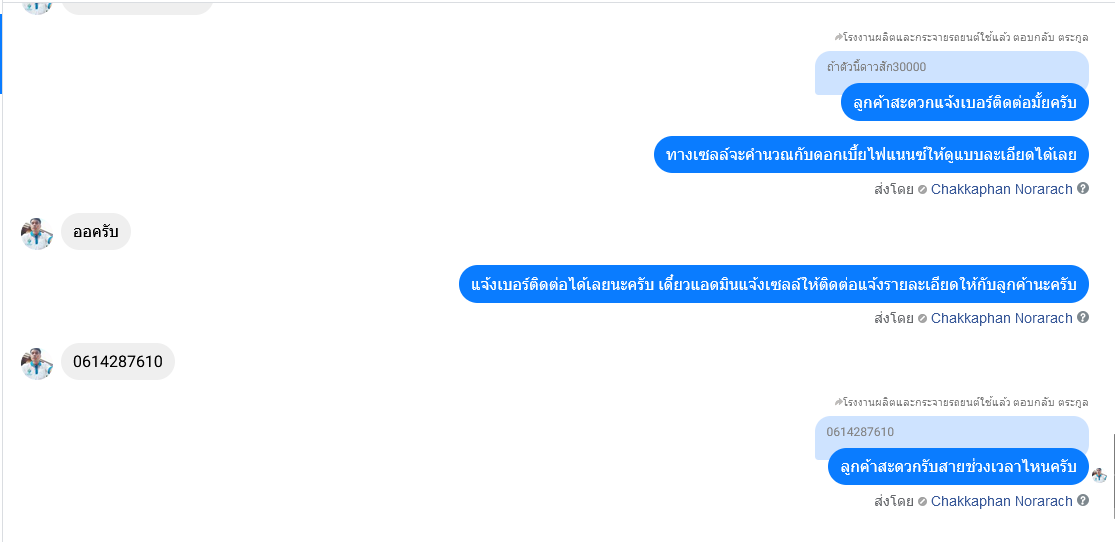Click the blue message ลูกค้าสะดวกรับสายช่วงเวลาไหนครับ
The width and height of the screenshot is (1115, 542).
tap(959, 467)
